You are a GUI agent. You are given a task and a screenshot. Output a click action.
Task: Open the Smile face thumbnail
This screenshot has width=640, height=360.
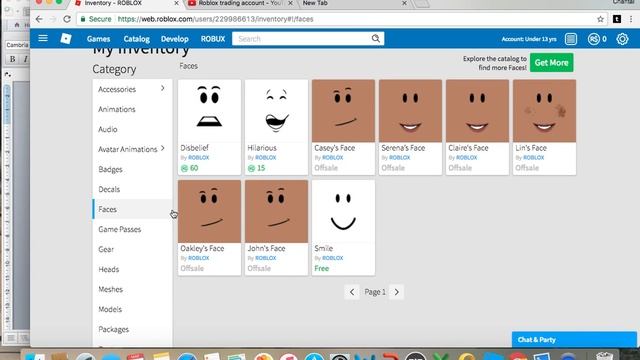343,211
